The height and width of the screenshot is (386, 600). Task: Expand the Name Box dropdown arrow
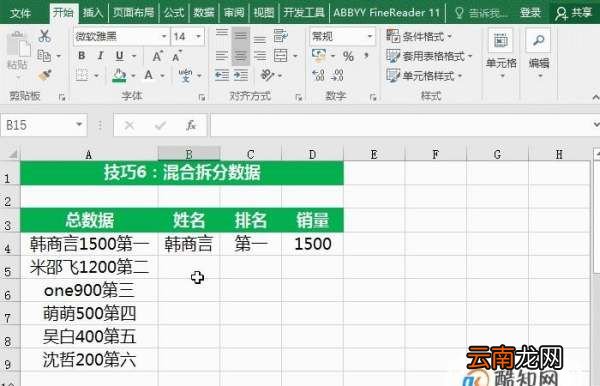[x=79, y=124]
